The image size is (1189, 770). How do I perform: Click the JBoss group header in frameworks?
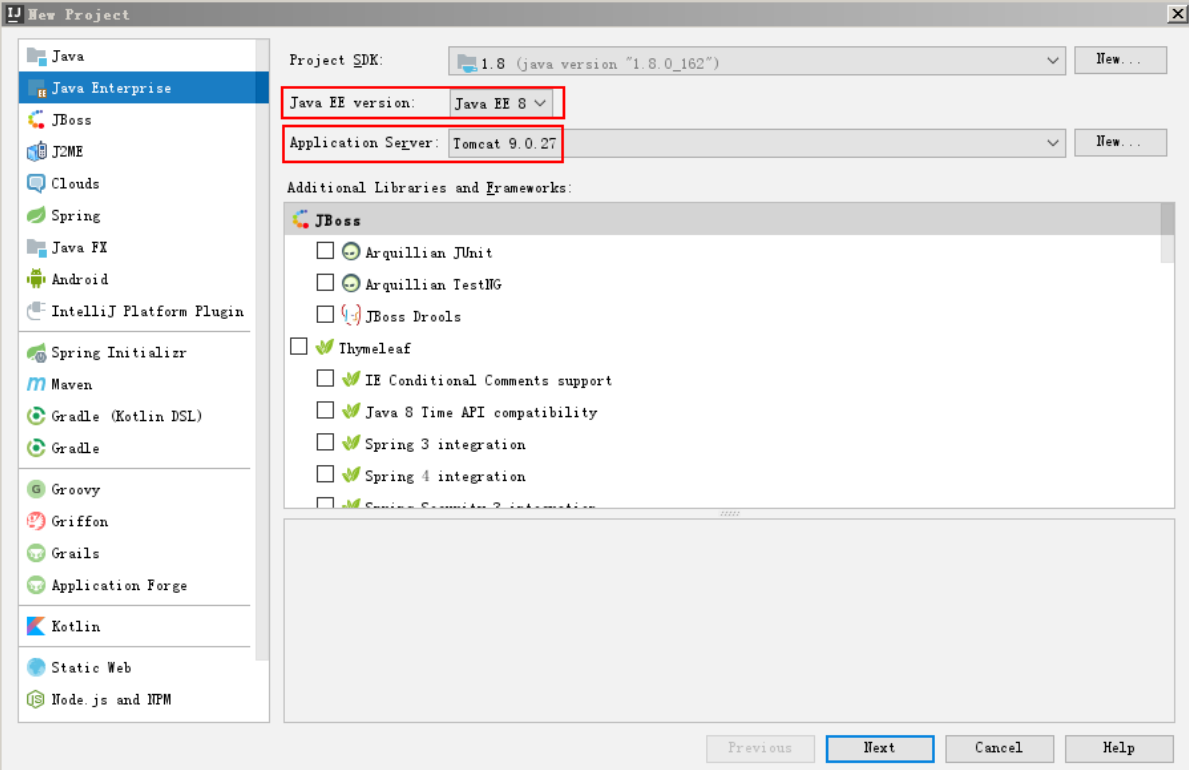pyautogui.click(x=723, y=220)
